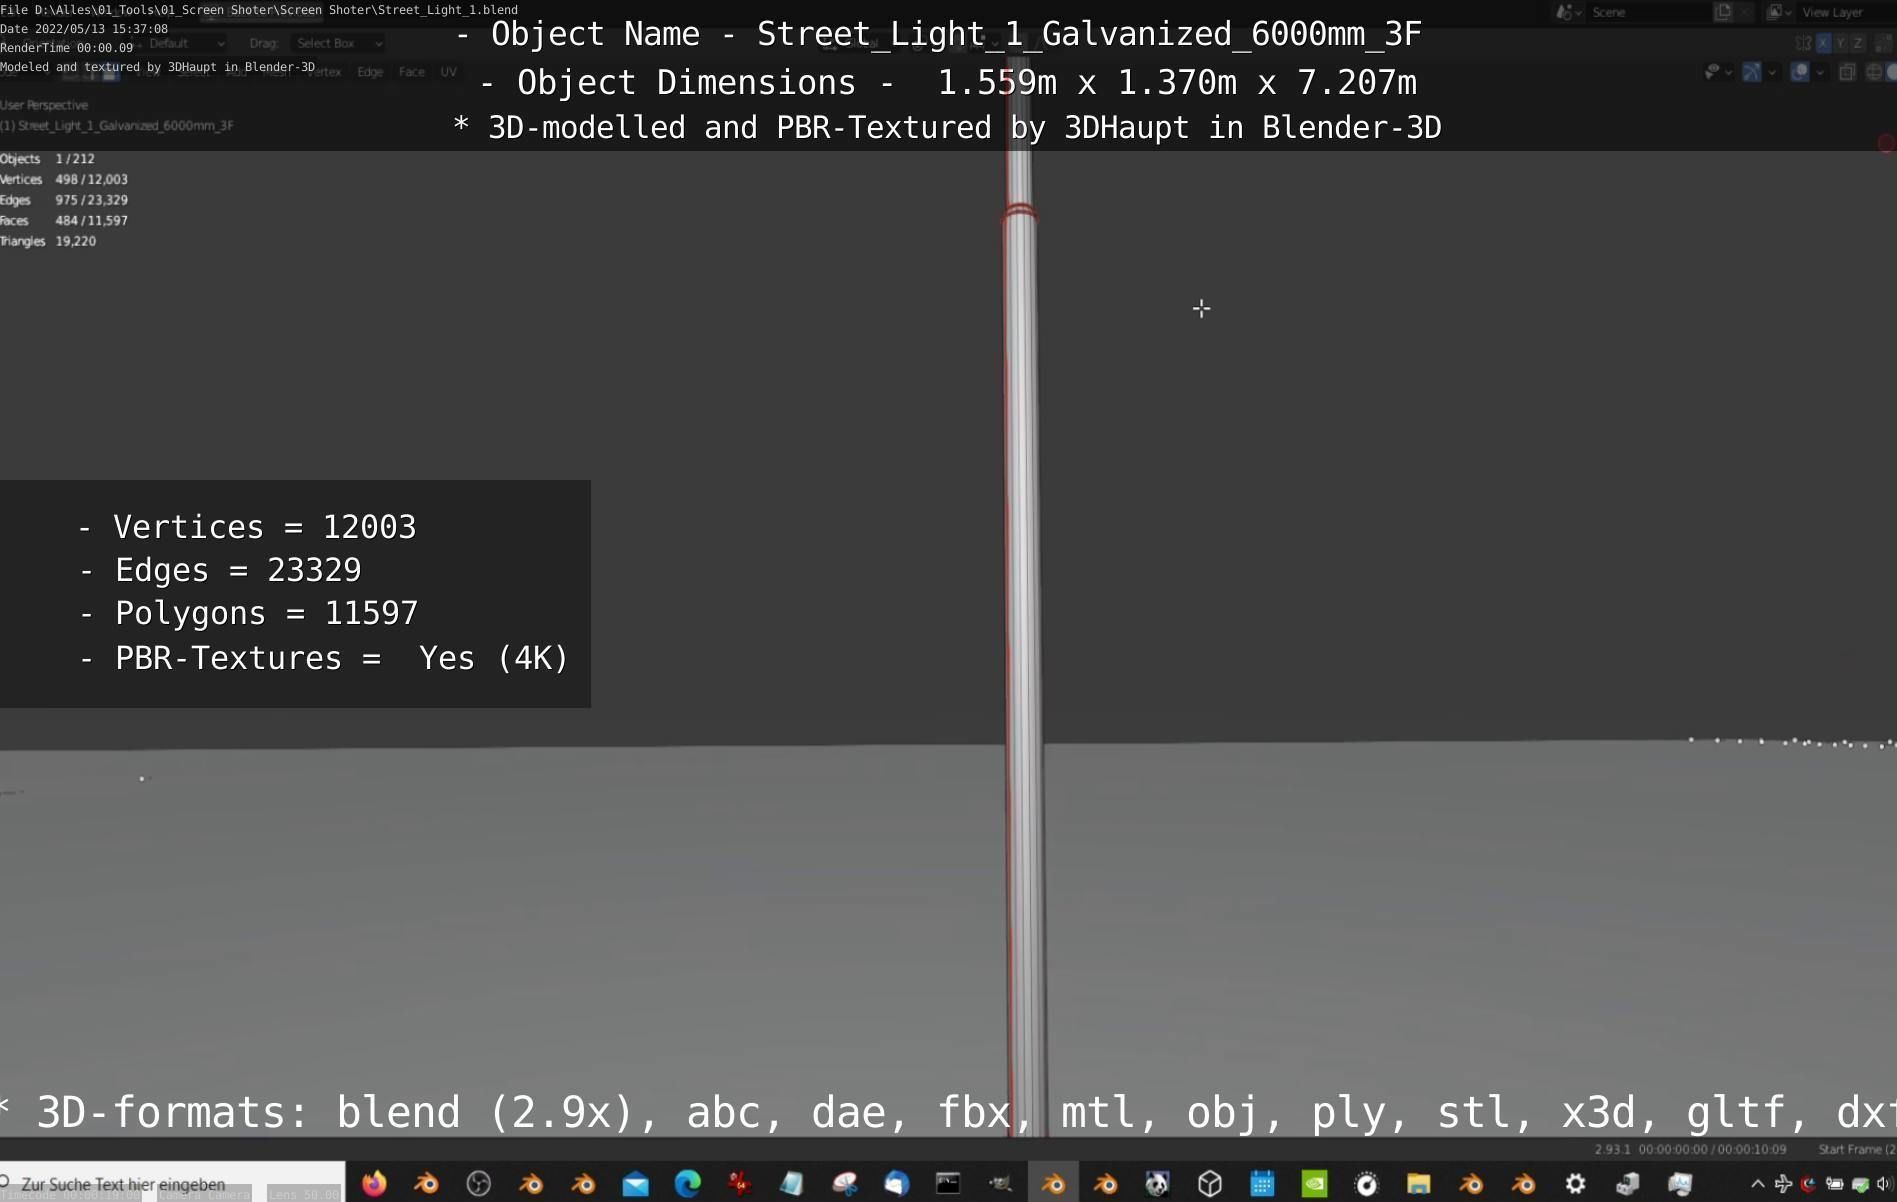The image size is (1897, 1202).
Task: Expand the object visibility options arrow
Action: [x=1729, y=72]
